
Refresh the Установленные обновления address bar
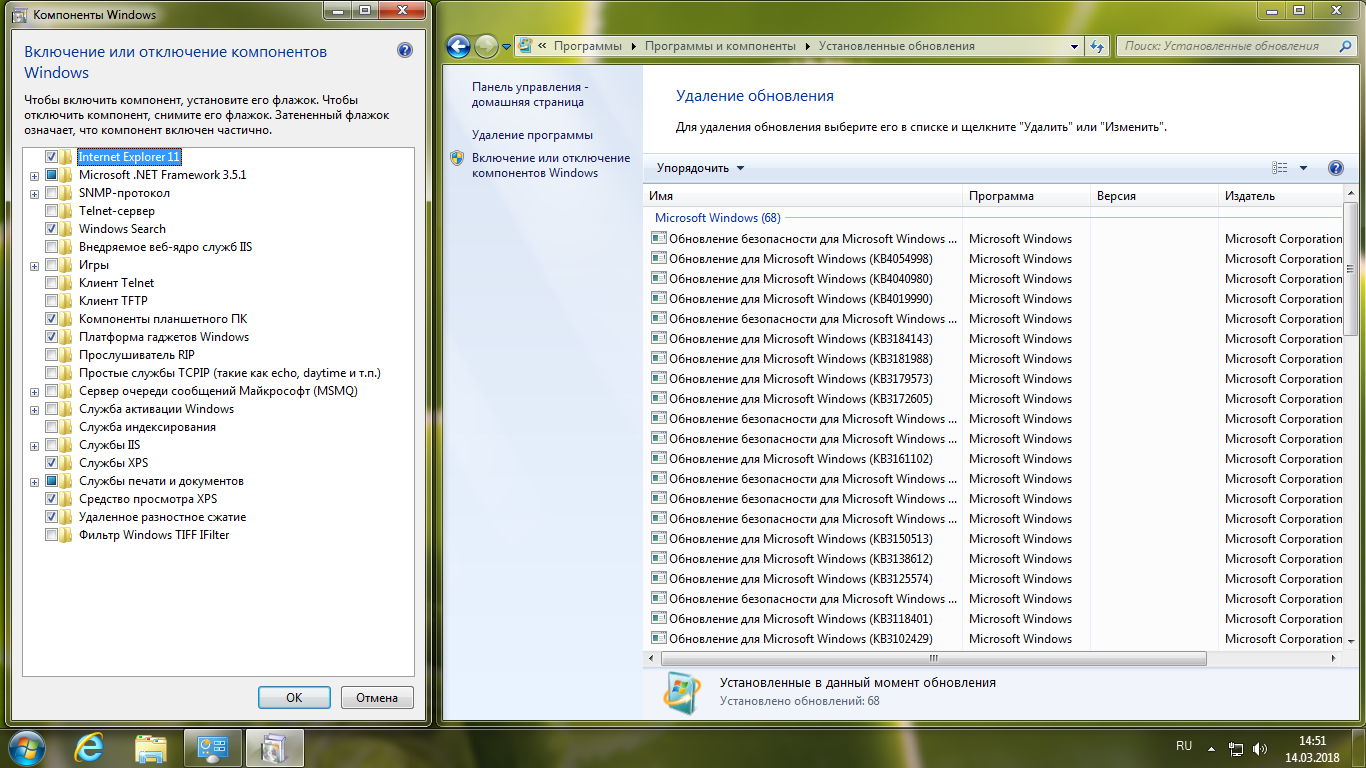tap(1098, 46)
